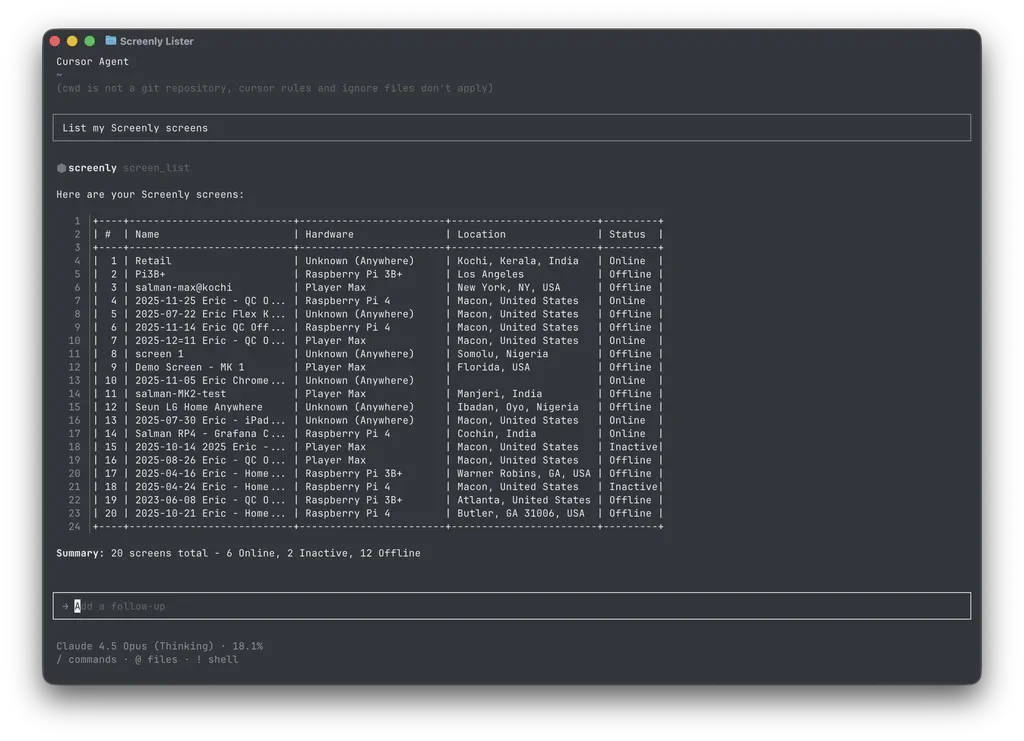
Task: Minimize the window with the yellow button
Action: coord(72,41)
